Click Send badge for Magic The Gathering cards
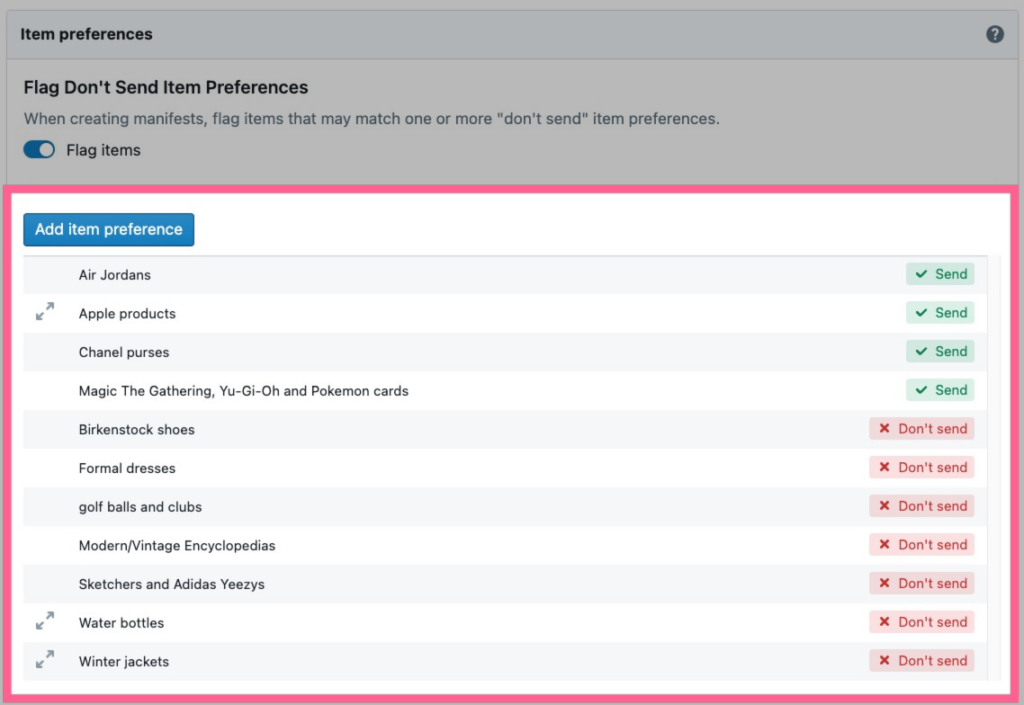Viewport: 1024px width, 705px height. tap(940, 390)
